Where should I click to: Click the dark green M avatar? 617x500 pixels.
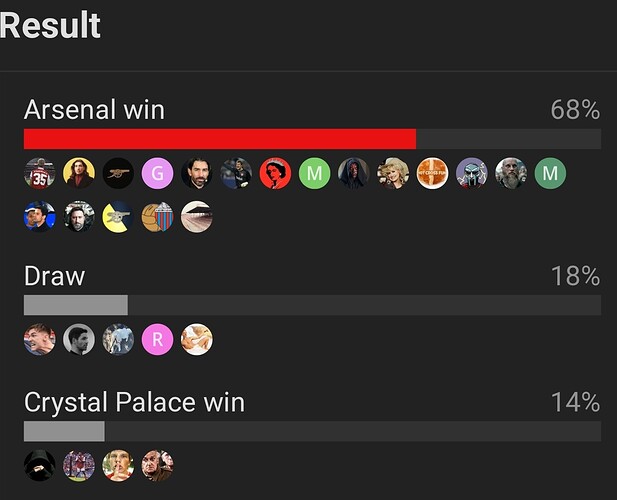pyautogui.click(x=550, y=173)
